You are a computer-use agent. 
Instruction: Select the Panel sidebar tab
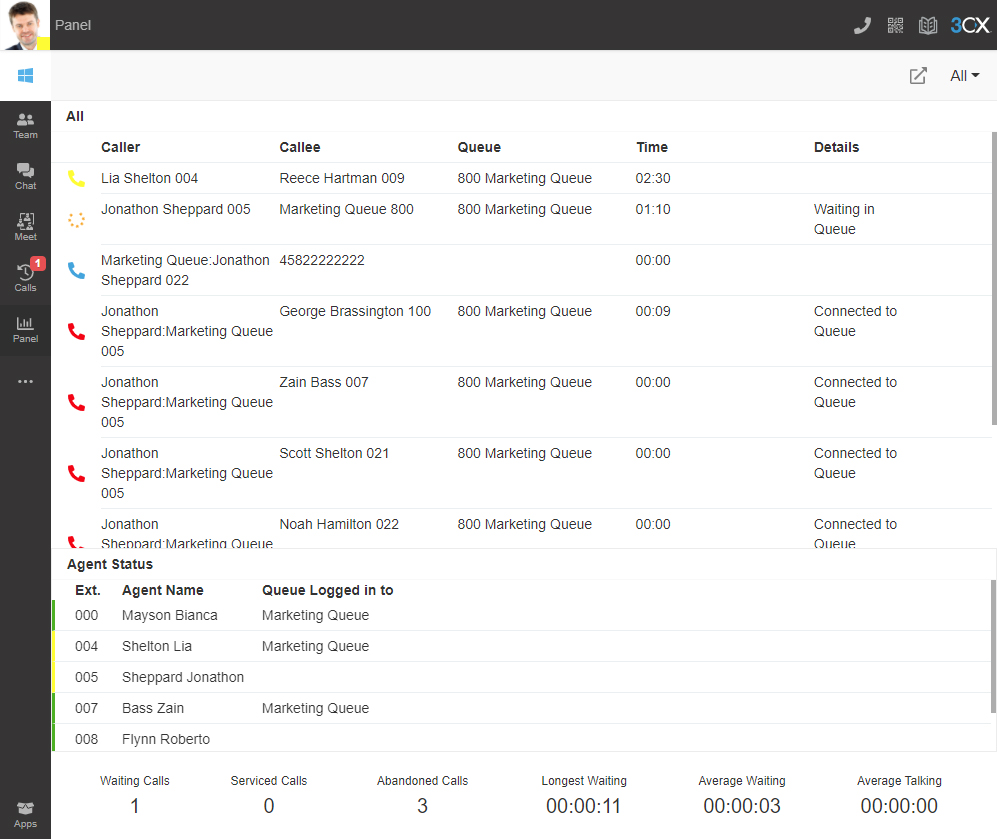click(25, 329)
